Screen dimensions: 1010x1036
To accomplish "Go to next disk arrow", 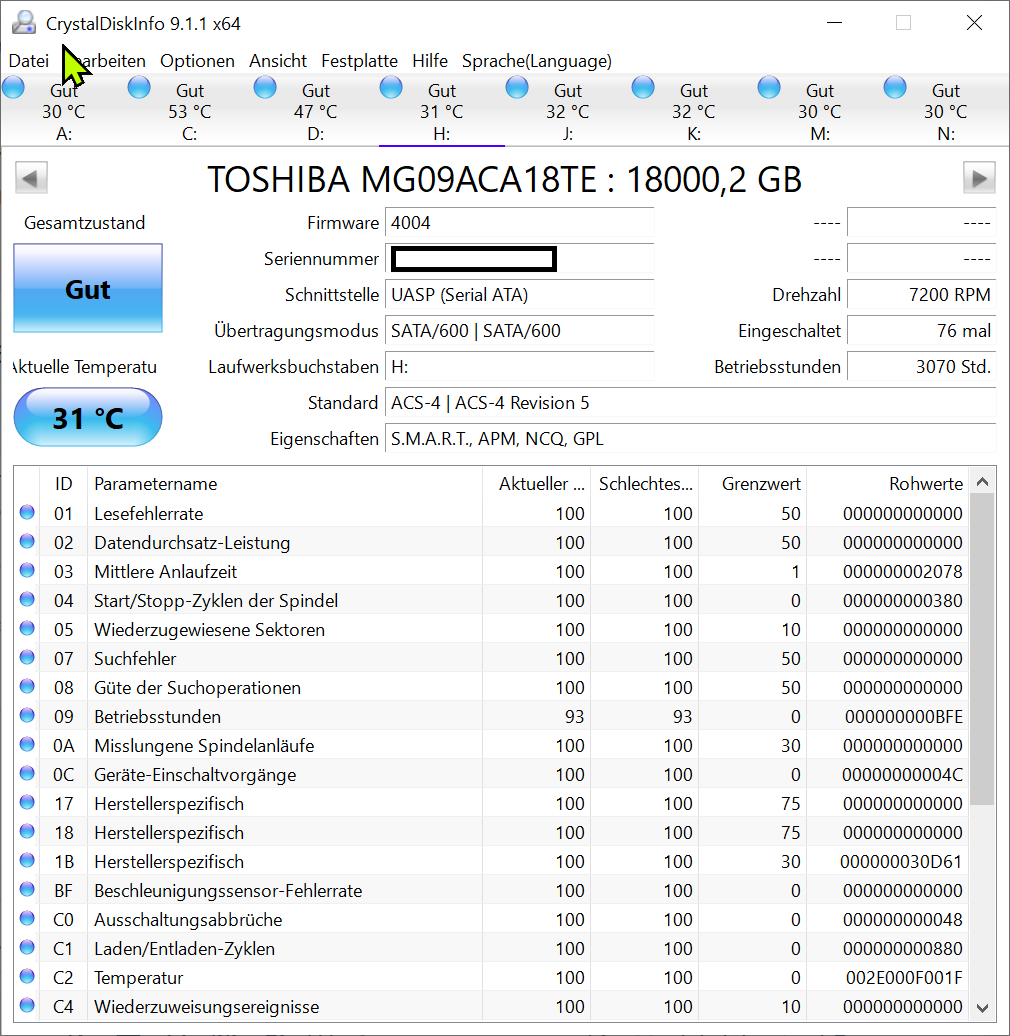I will (979, 178).
